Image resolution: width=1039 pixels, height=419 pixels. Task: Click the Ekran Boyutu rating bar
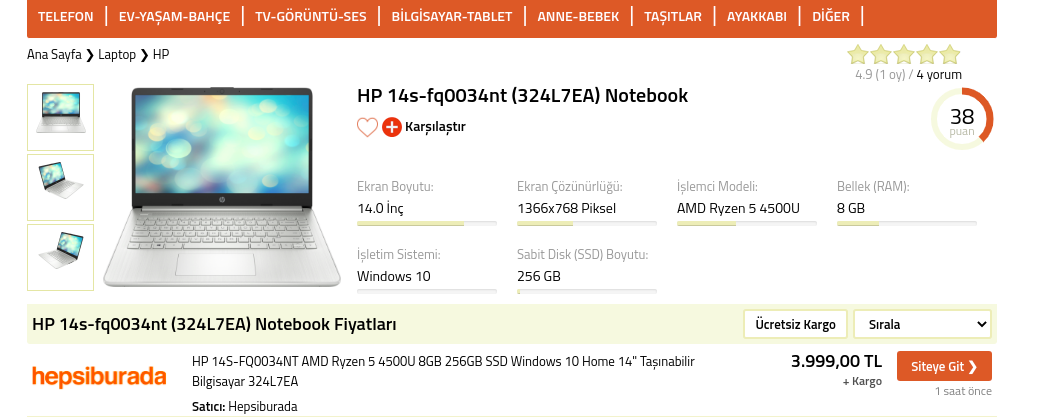427,224
